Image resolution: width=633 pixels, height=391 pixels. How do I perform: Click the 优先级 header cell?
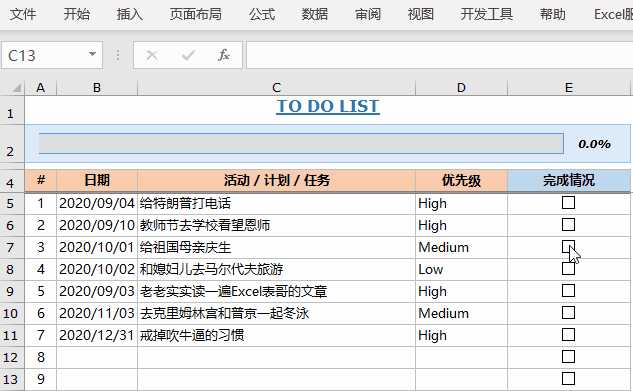pos(461,180)
